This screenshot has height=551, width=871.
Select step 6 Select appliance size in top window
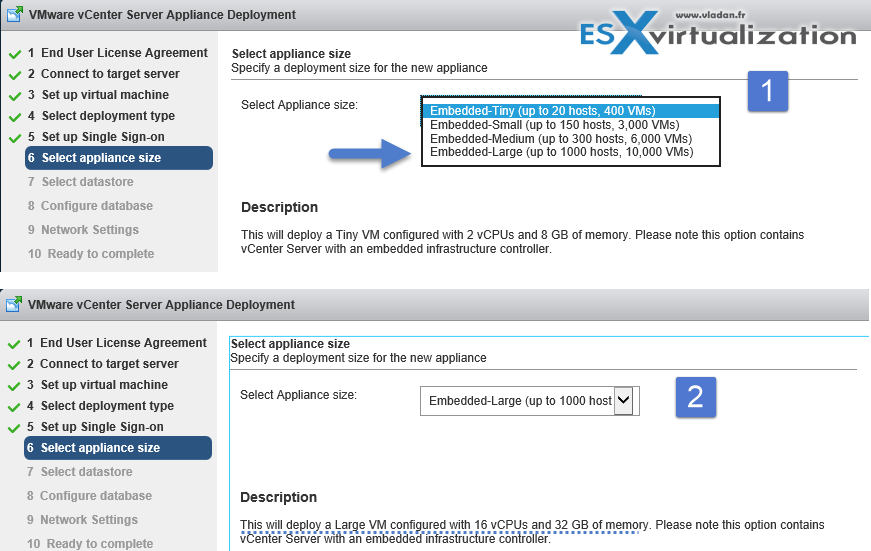pos(119,158)
